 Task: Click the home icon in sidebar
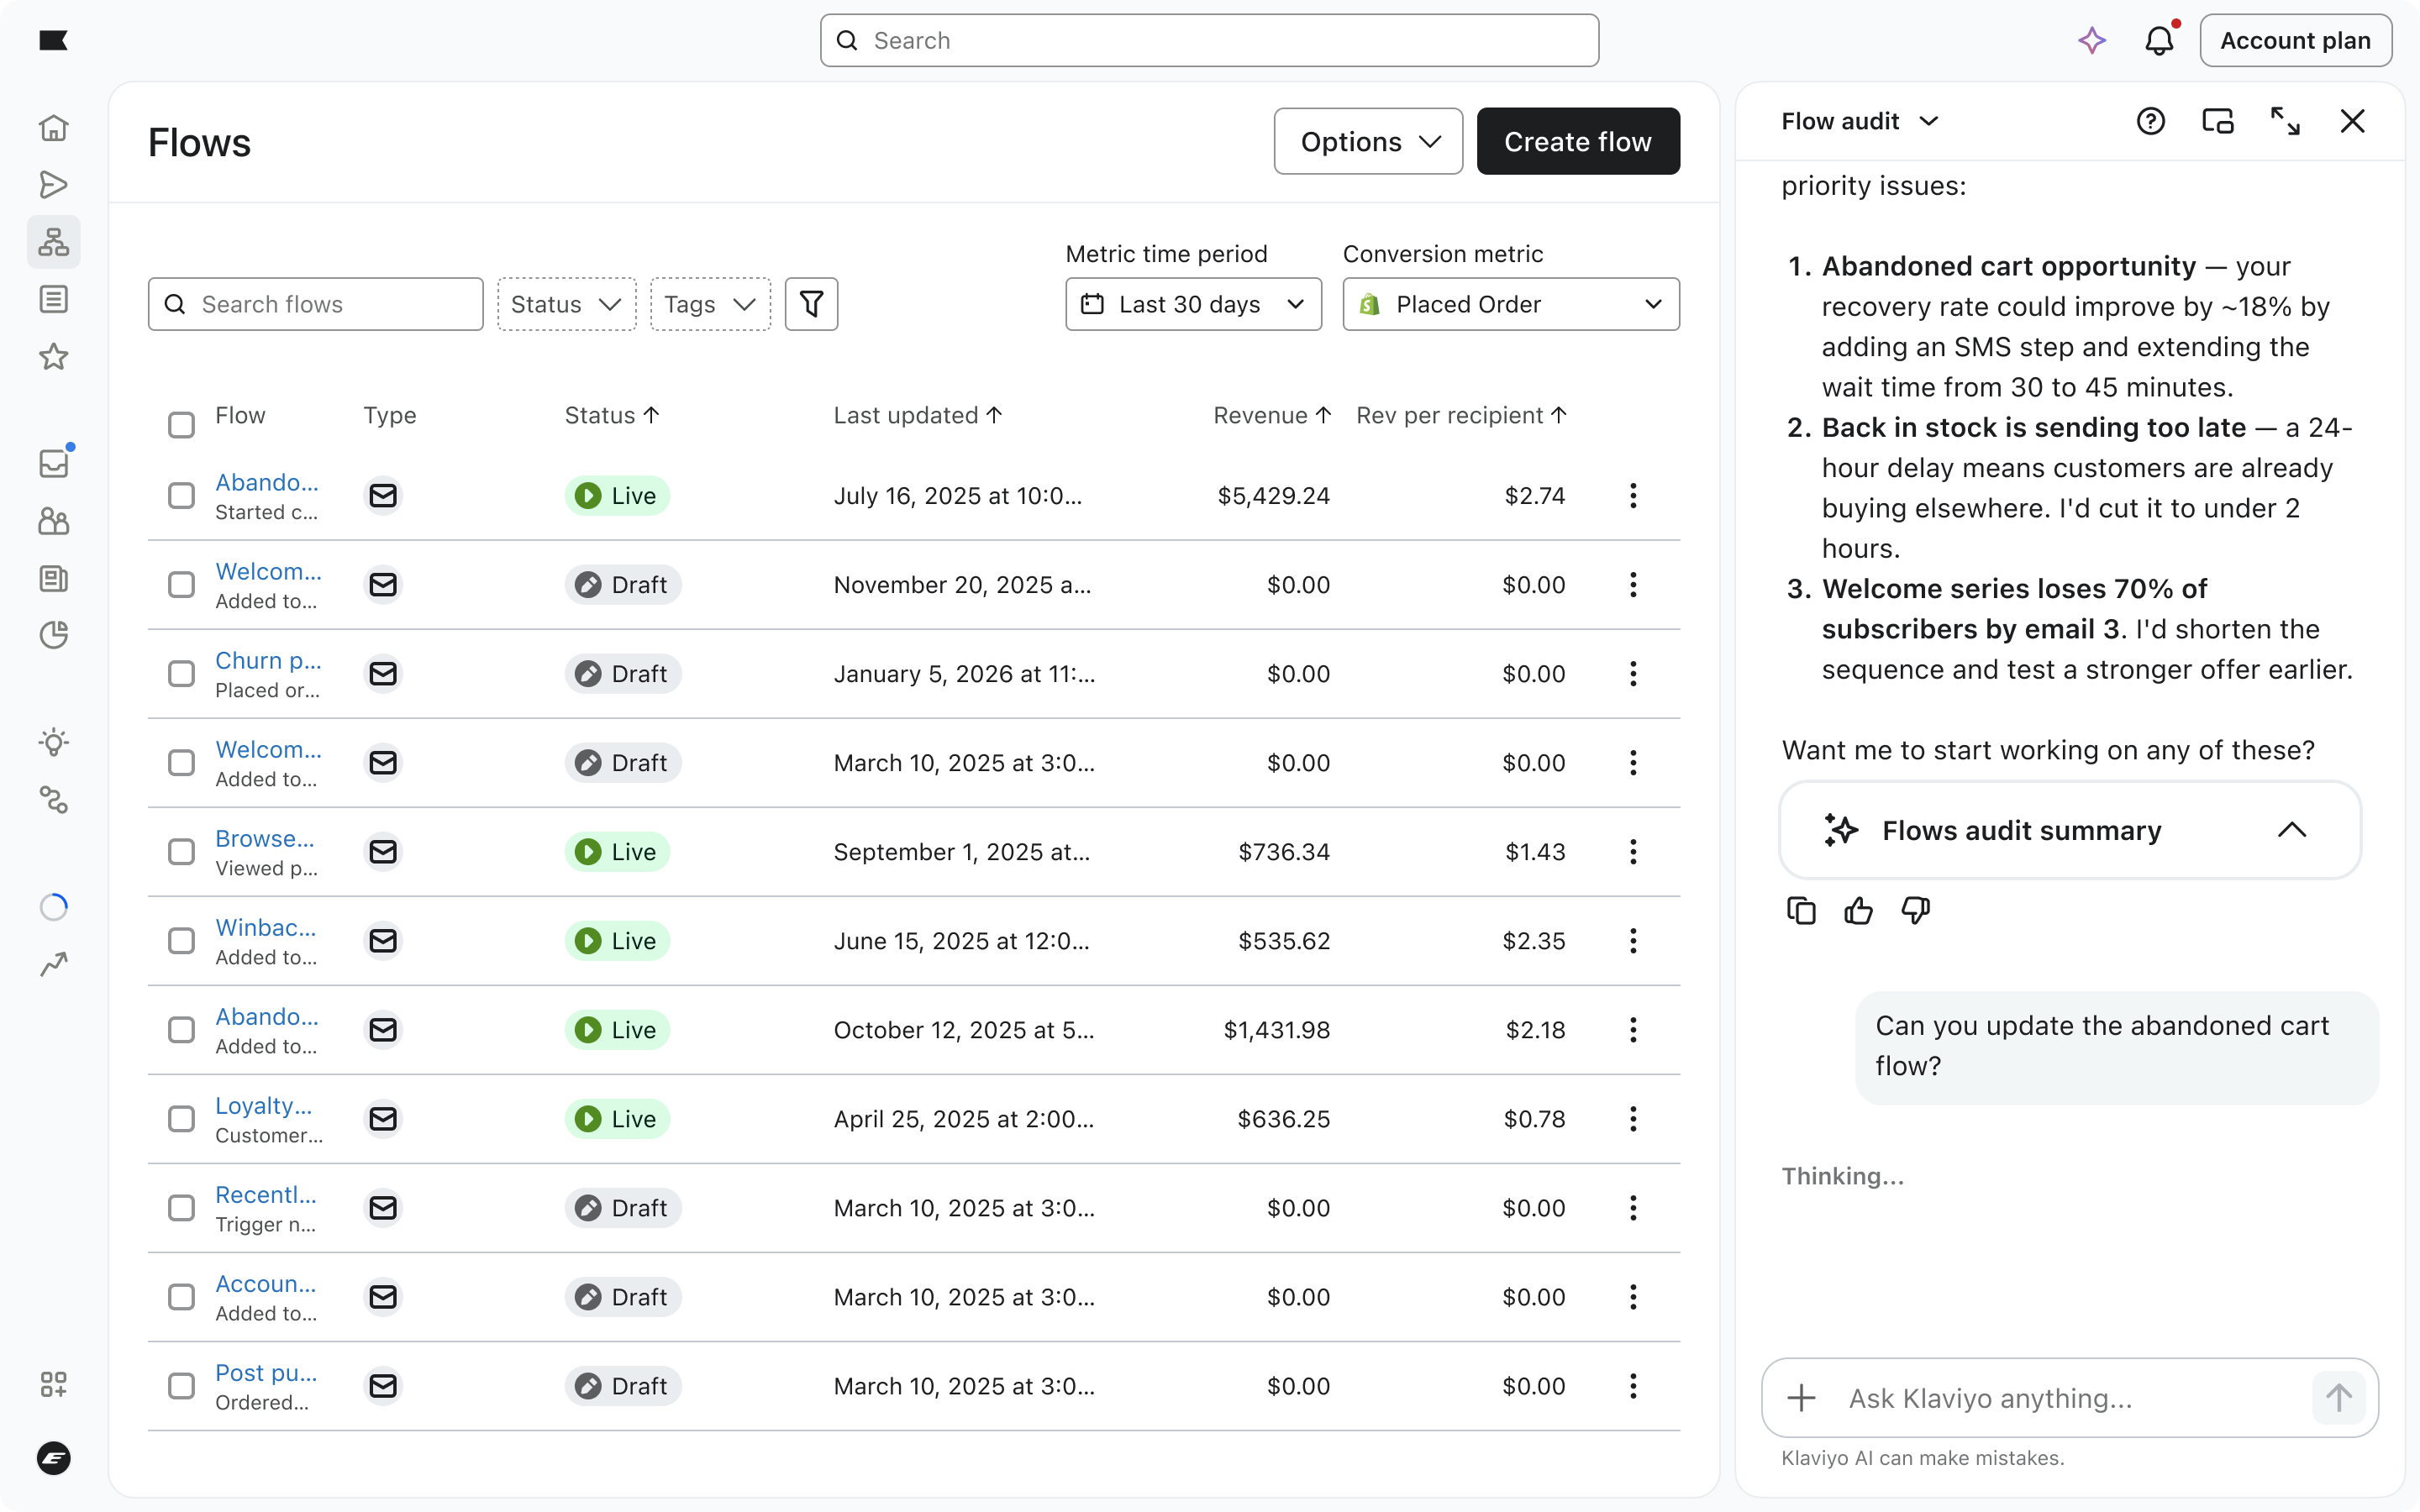[54, 128]
